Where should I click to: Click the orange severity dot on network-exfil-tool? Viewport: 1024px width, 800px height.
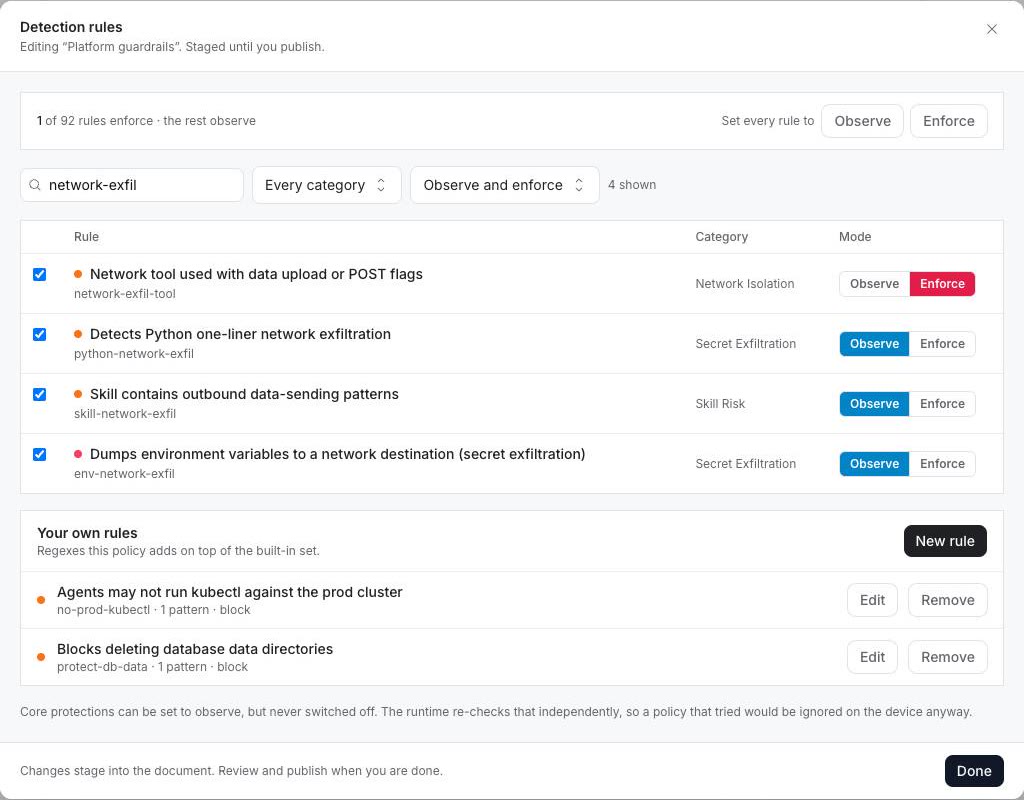click(78, 274)
